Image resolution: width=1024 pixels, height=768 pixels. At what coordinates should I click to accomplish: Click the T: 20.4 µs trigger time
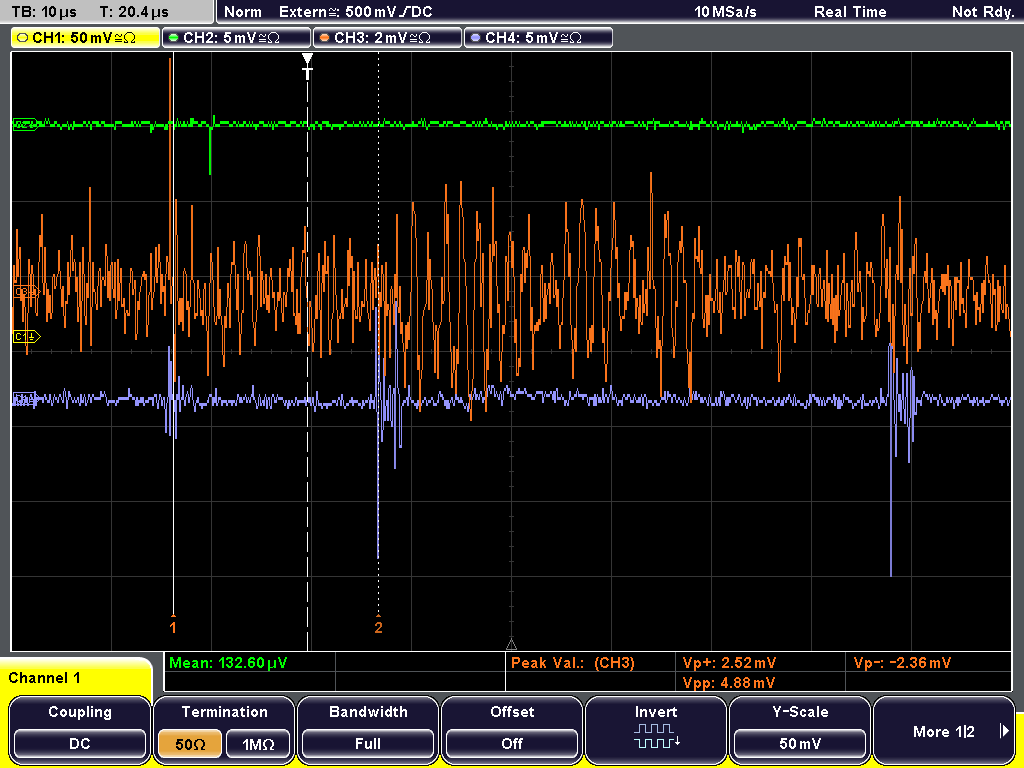134,12
